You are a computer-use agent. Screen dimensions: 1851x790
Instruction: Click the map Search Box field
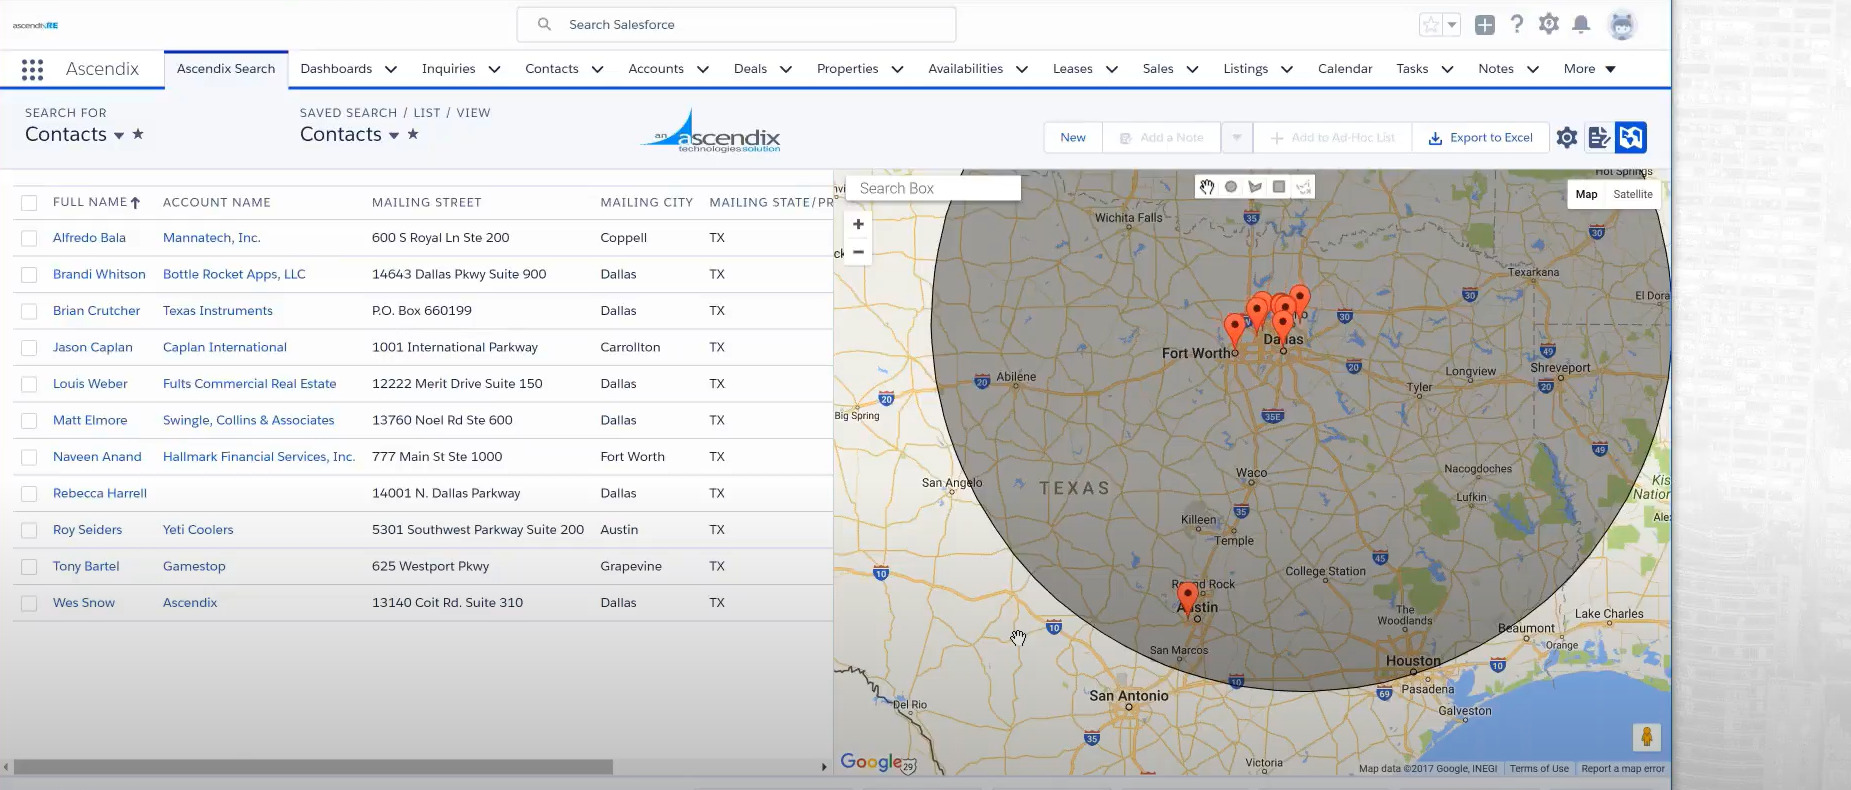click(x=933, y=188)
